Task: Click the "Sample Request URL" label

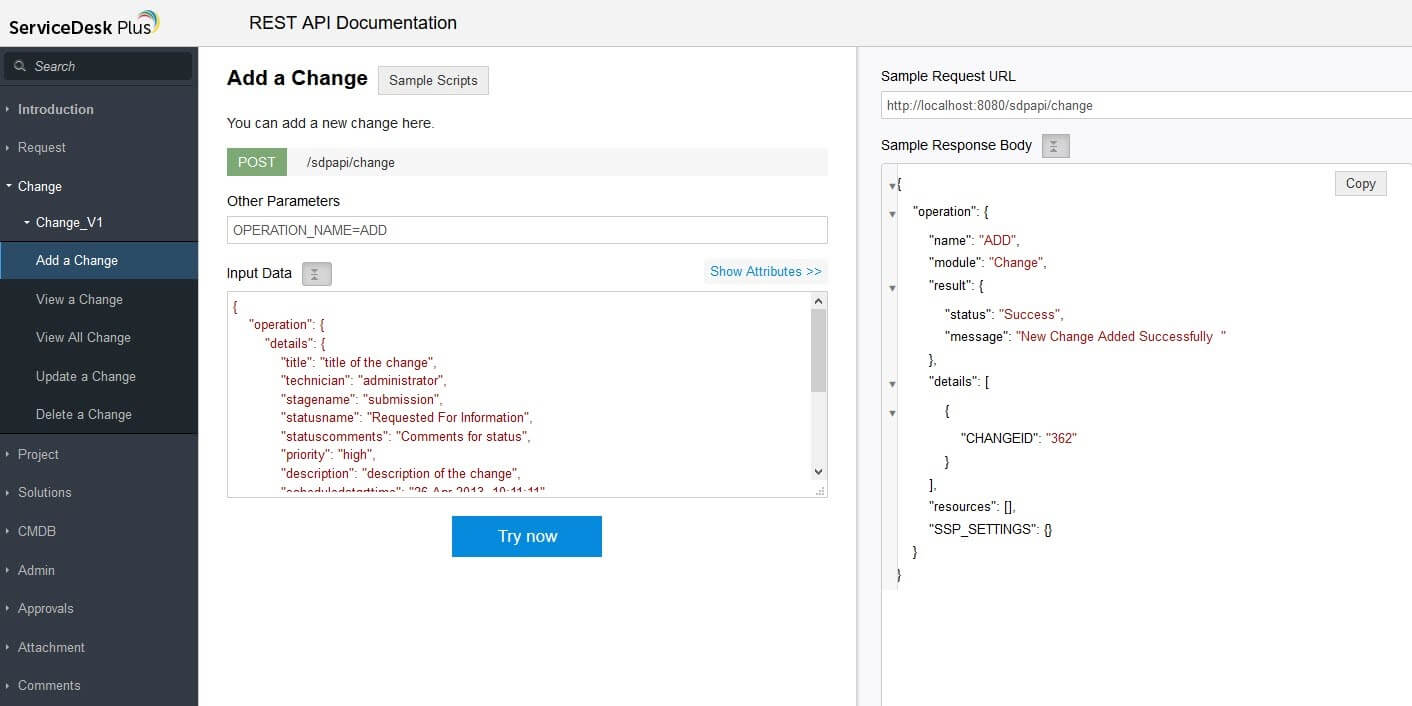Action: 948,76
